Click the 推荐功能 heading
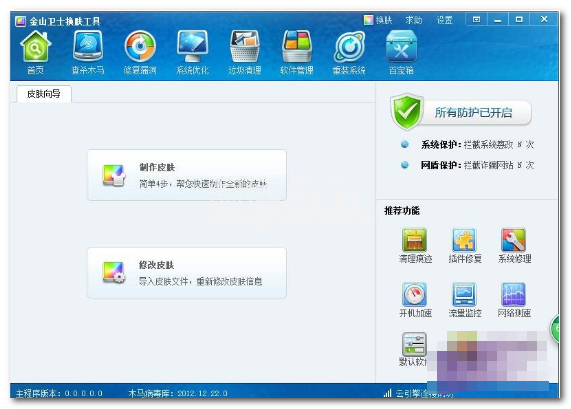Image resolution: width=571 pixels, height=409 pixels. tap(402, 211)
